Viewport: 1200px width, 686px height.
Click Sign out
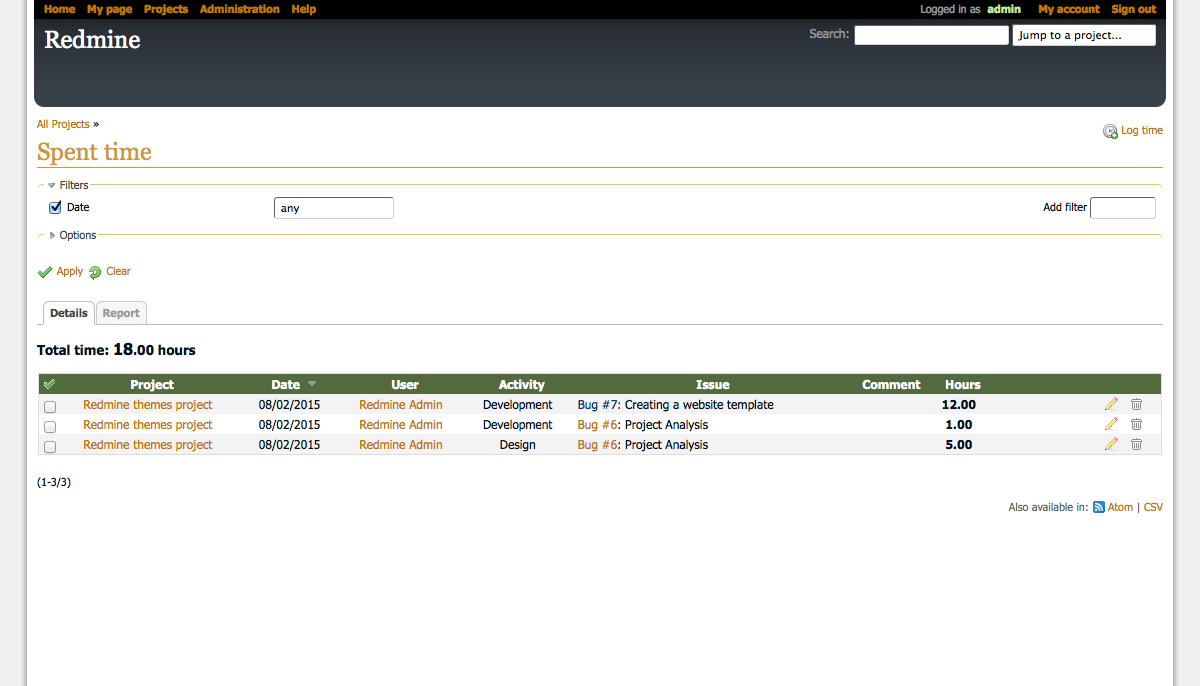[x=1134, y=9]
